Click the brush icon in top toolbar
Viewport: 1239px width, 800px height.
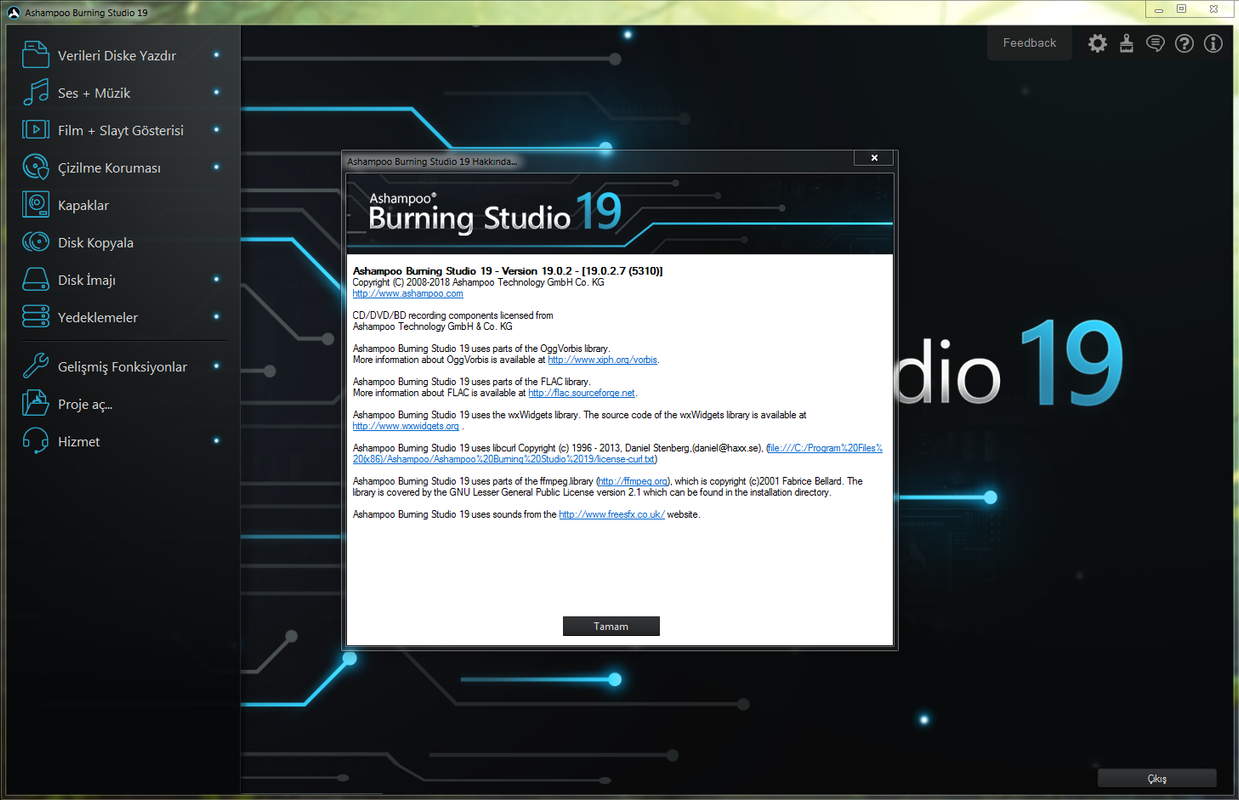[1126, 43]
